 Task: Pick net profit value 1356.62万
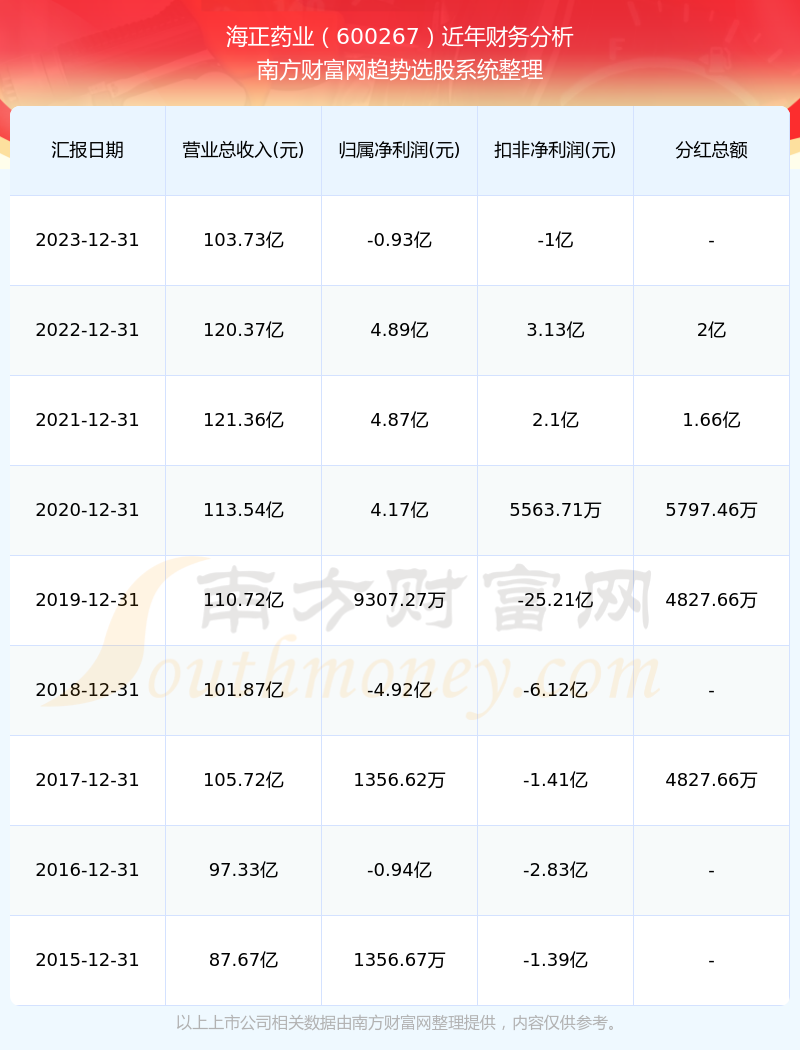tap(400, 780)
